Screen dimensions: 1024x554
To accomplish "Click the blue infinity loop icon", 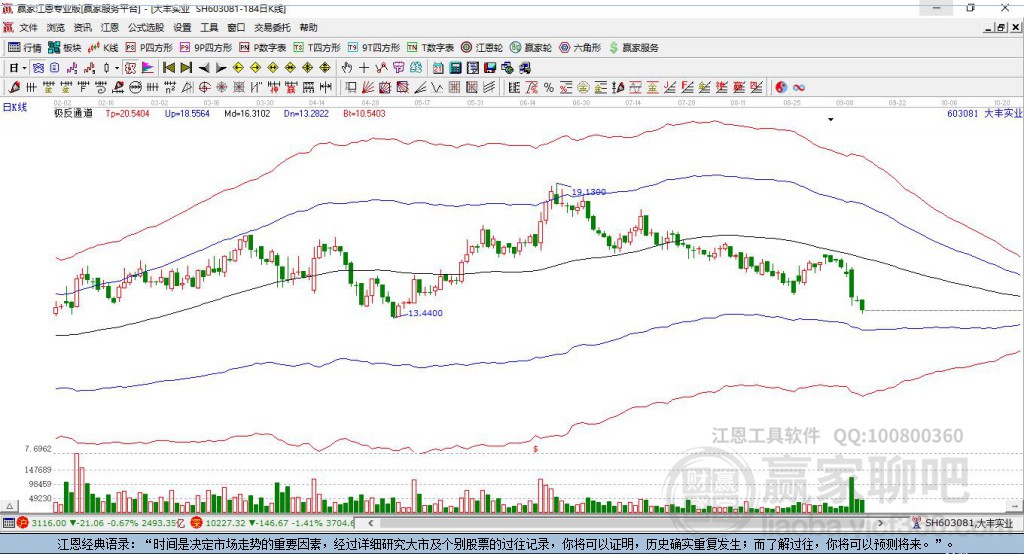I will [799, 88].
